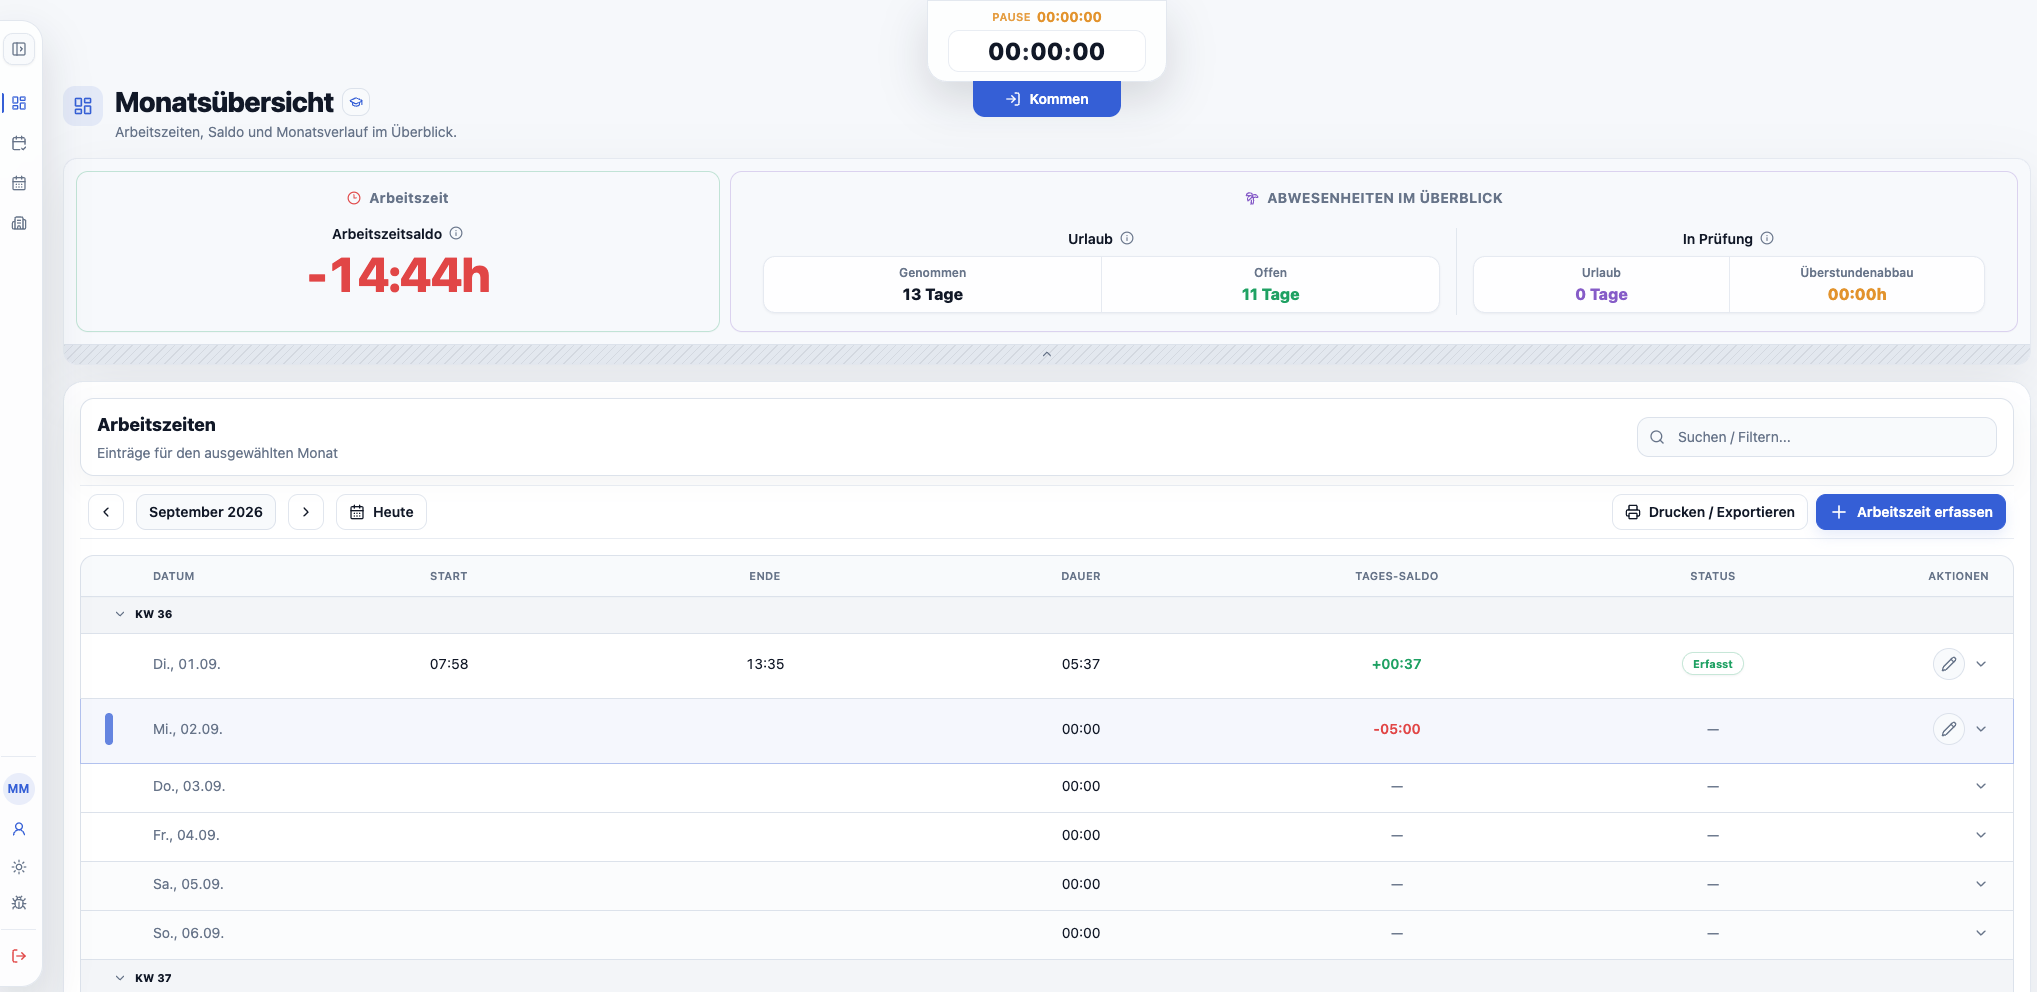Expand row details for Do., 03.09.
The image size is (2037, 992).
[1981, 786]
